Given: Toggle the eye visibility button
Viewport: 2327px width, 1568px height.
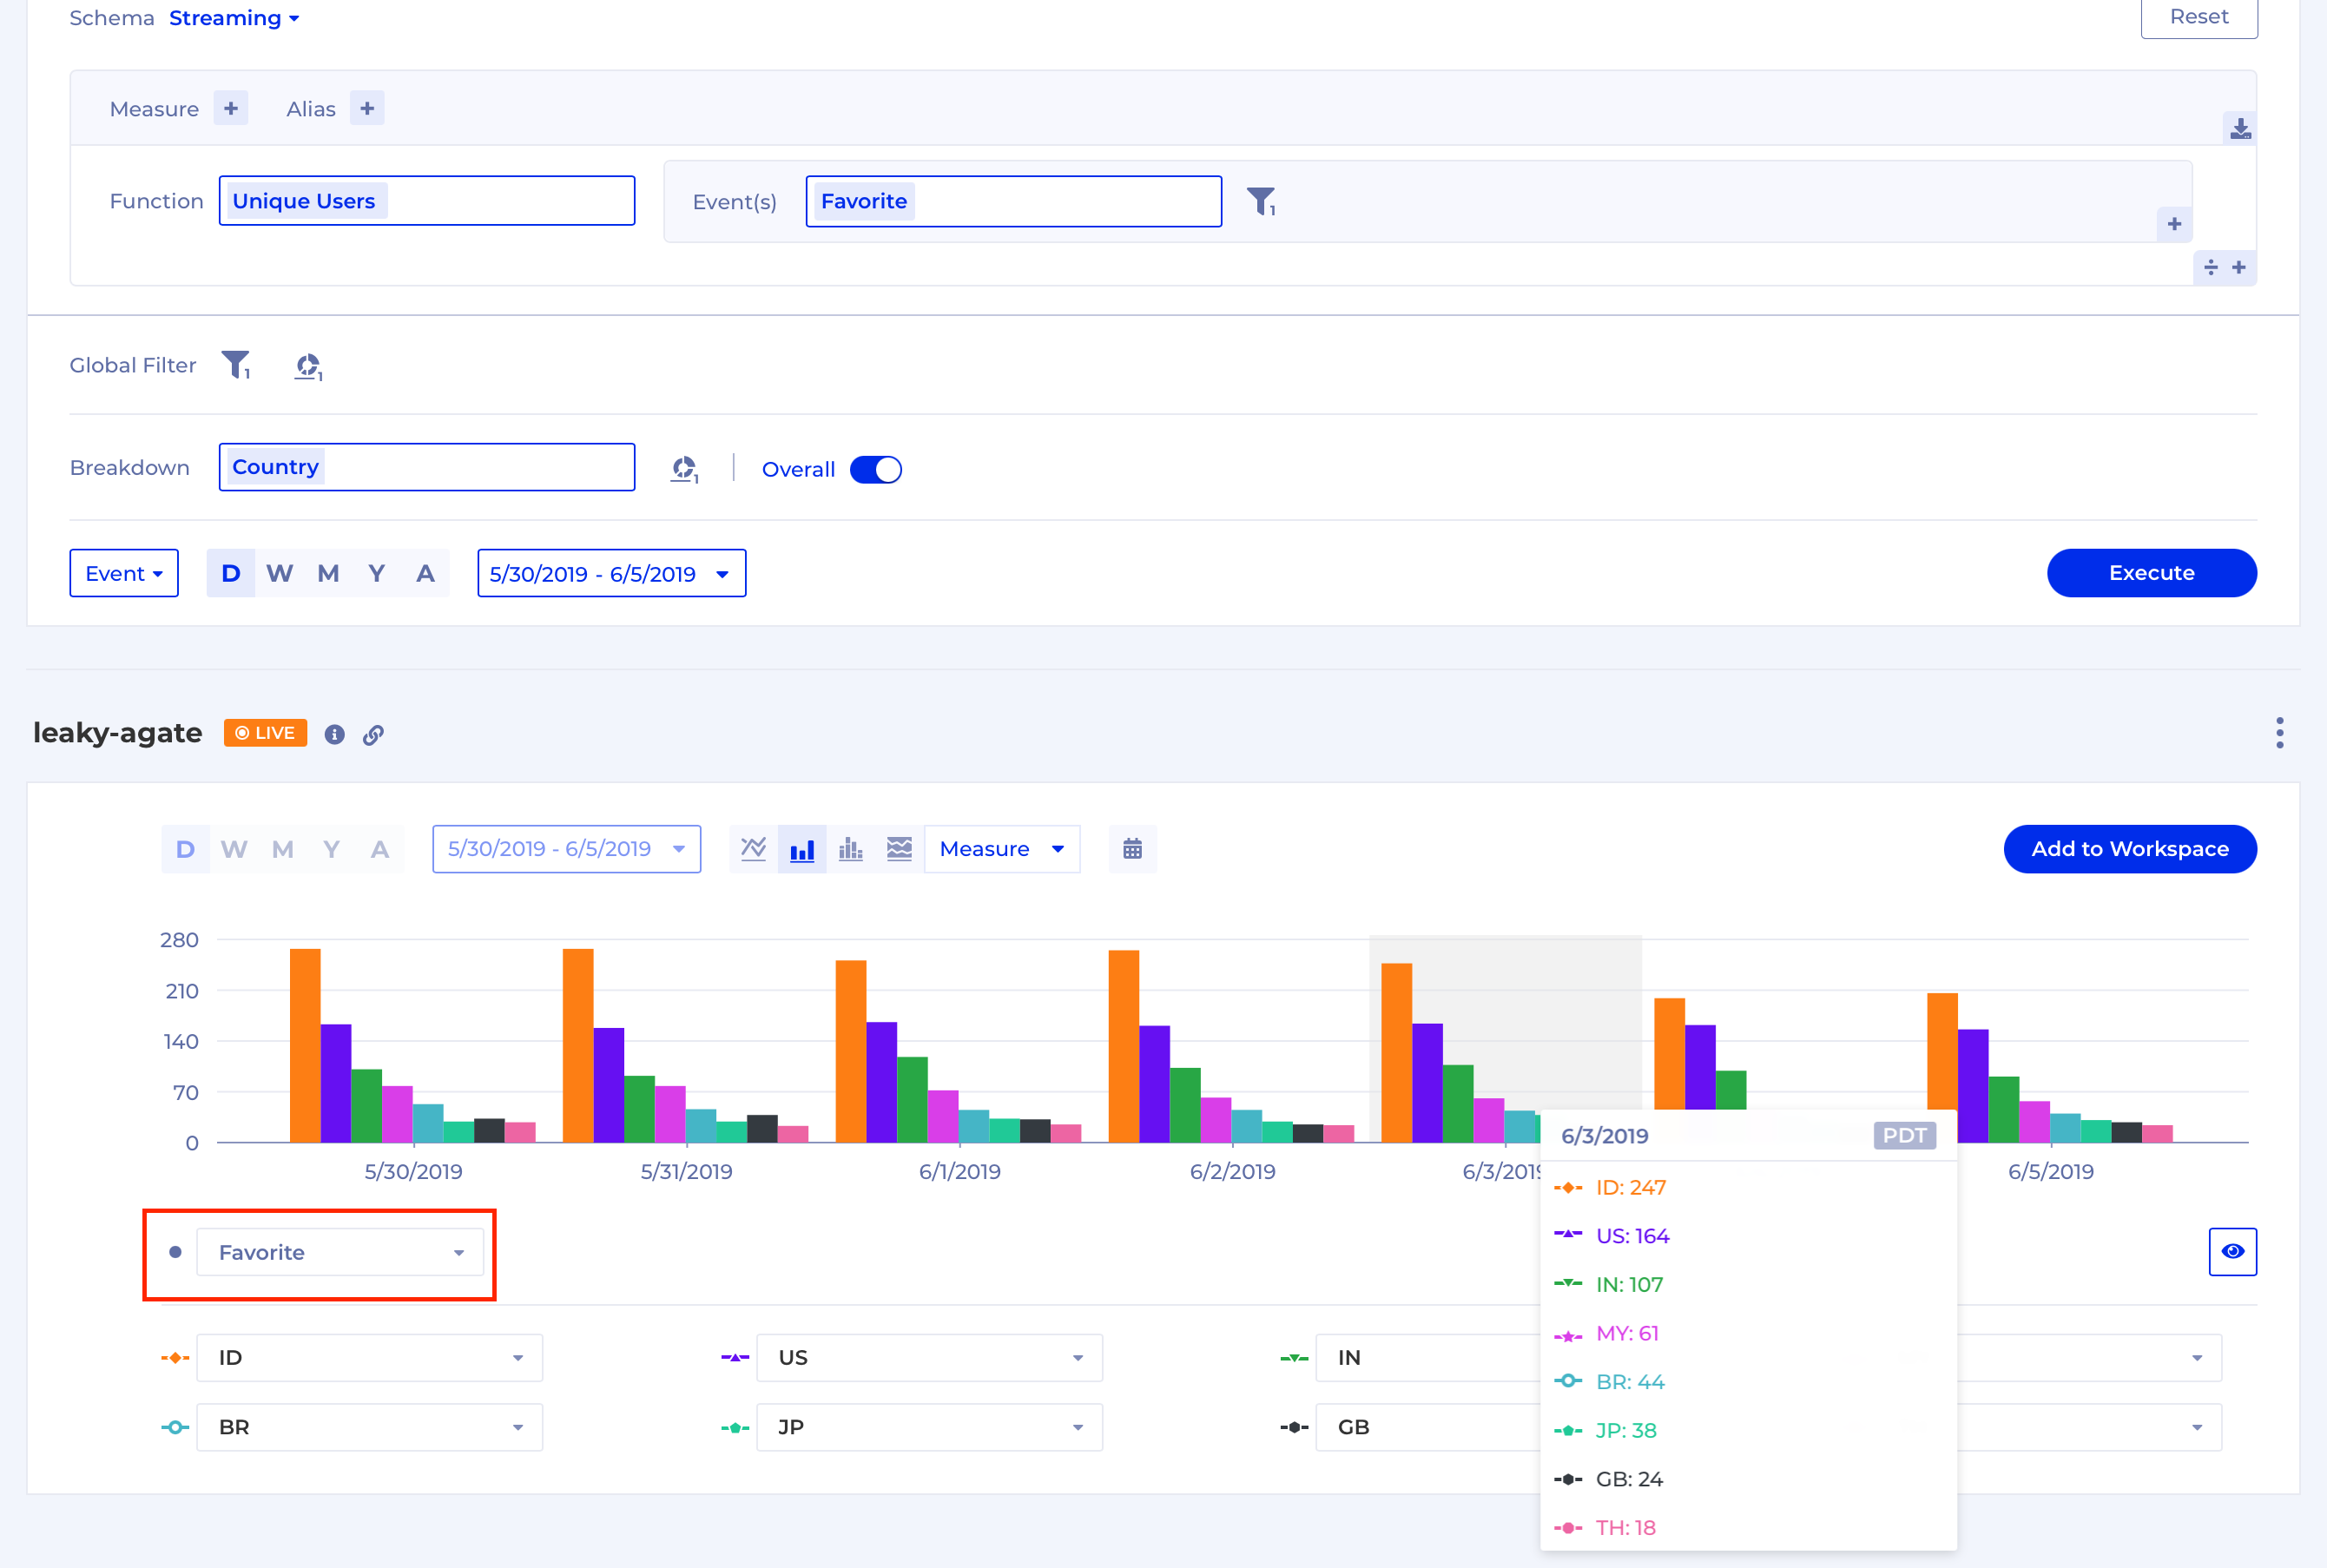Looking at the screenshot, I should (2232, 1251).
